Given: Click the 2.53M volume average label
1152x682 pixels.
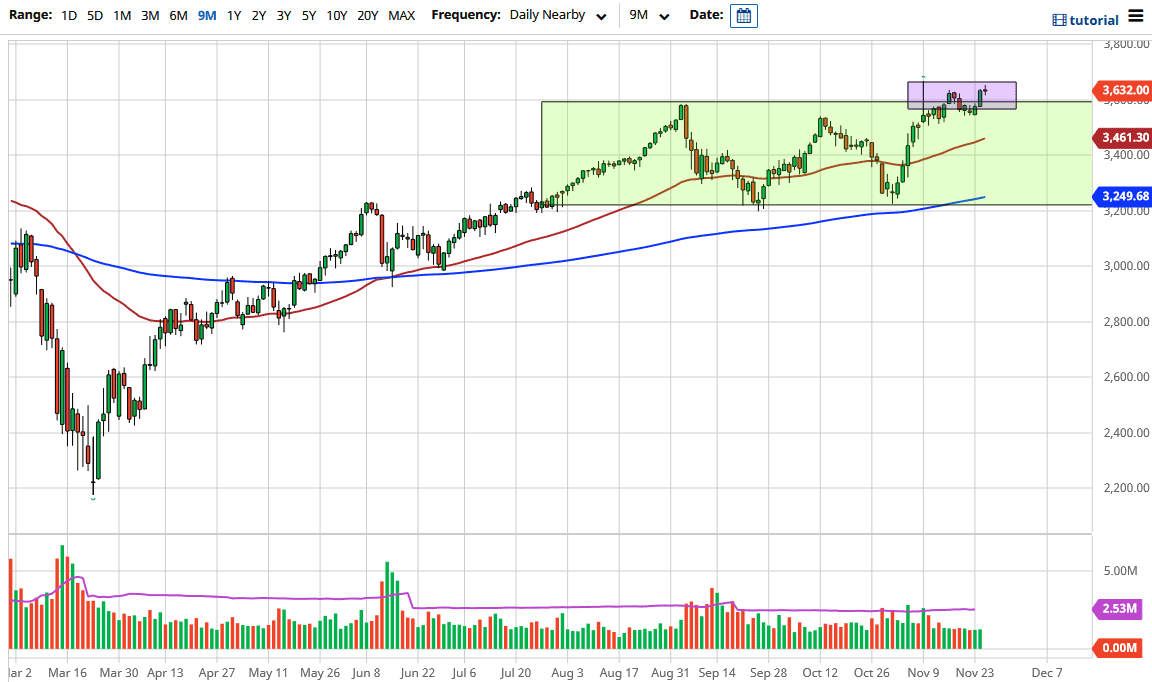Looking at the screenshot, I should [x=1118, y=609].
